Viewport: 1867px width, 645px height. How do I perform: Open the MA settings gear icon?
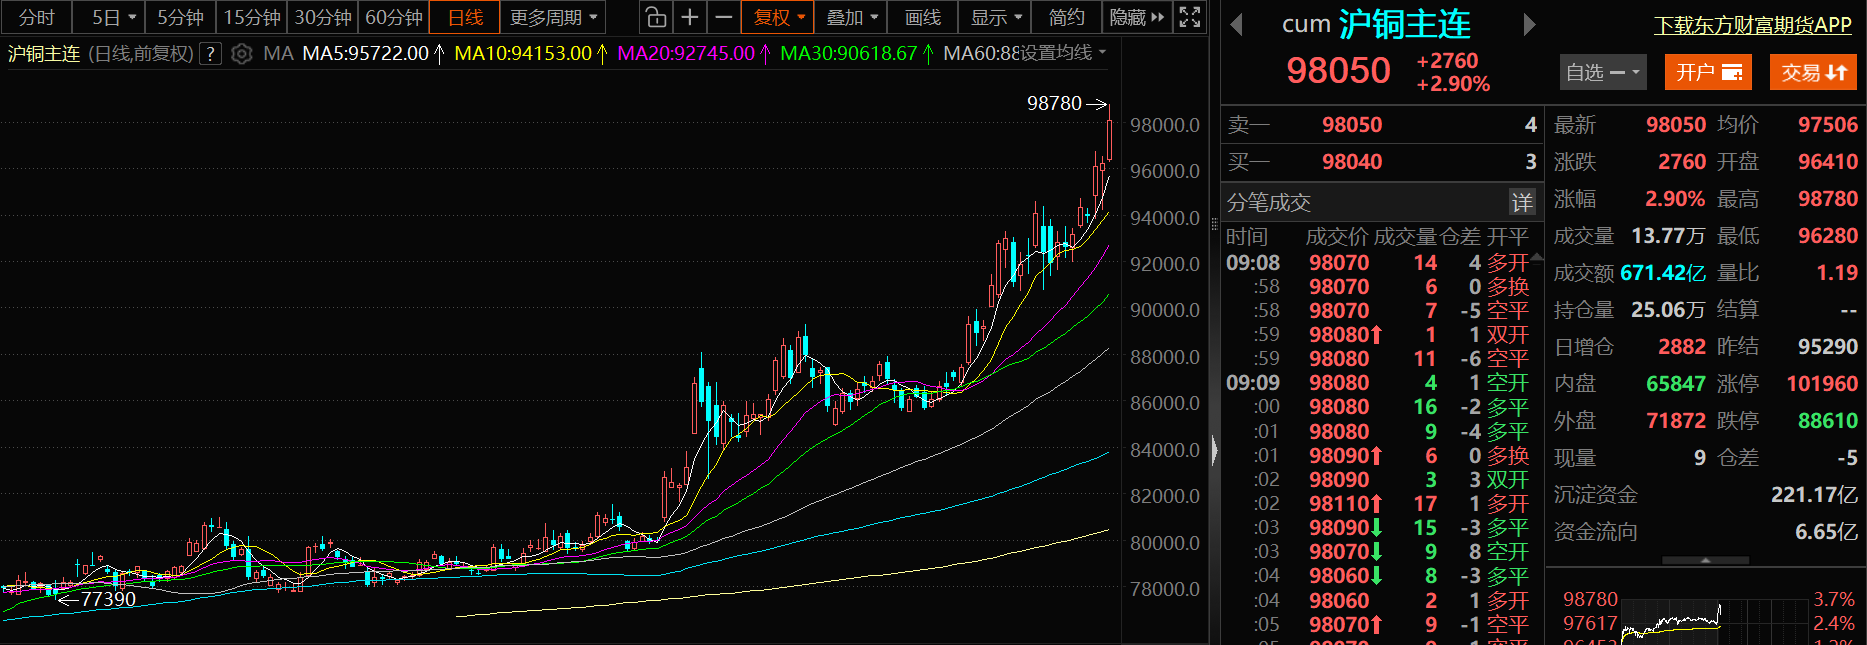(x=241, y=54)
